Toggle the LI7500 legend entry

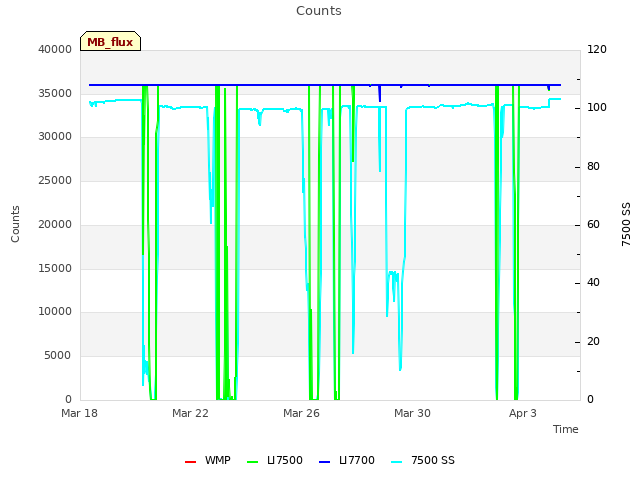[x=275, y=460]
